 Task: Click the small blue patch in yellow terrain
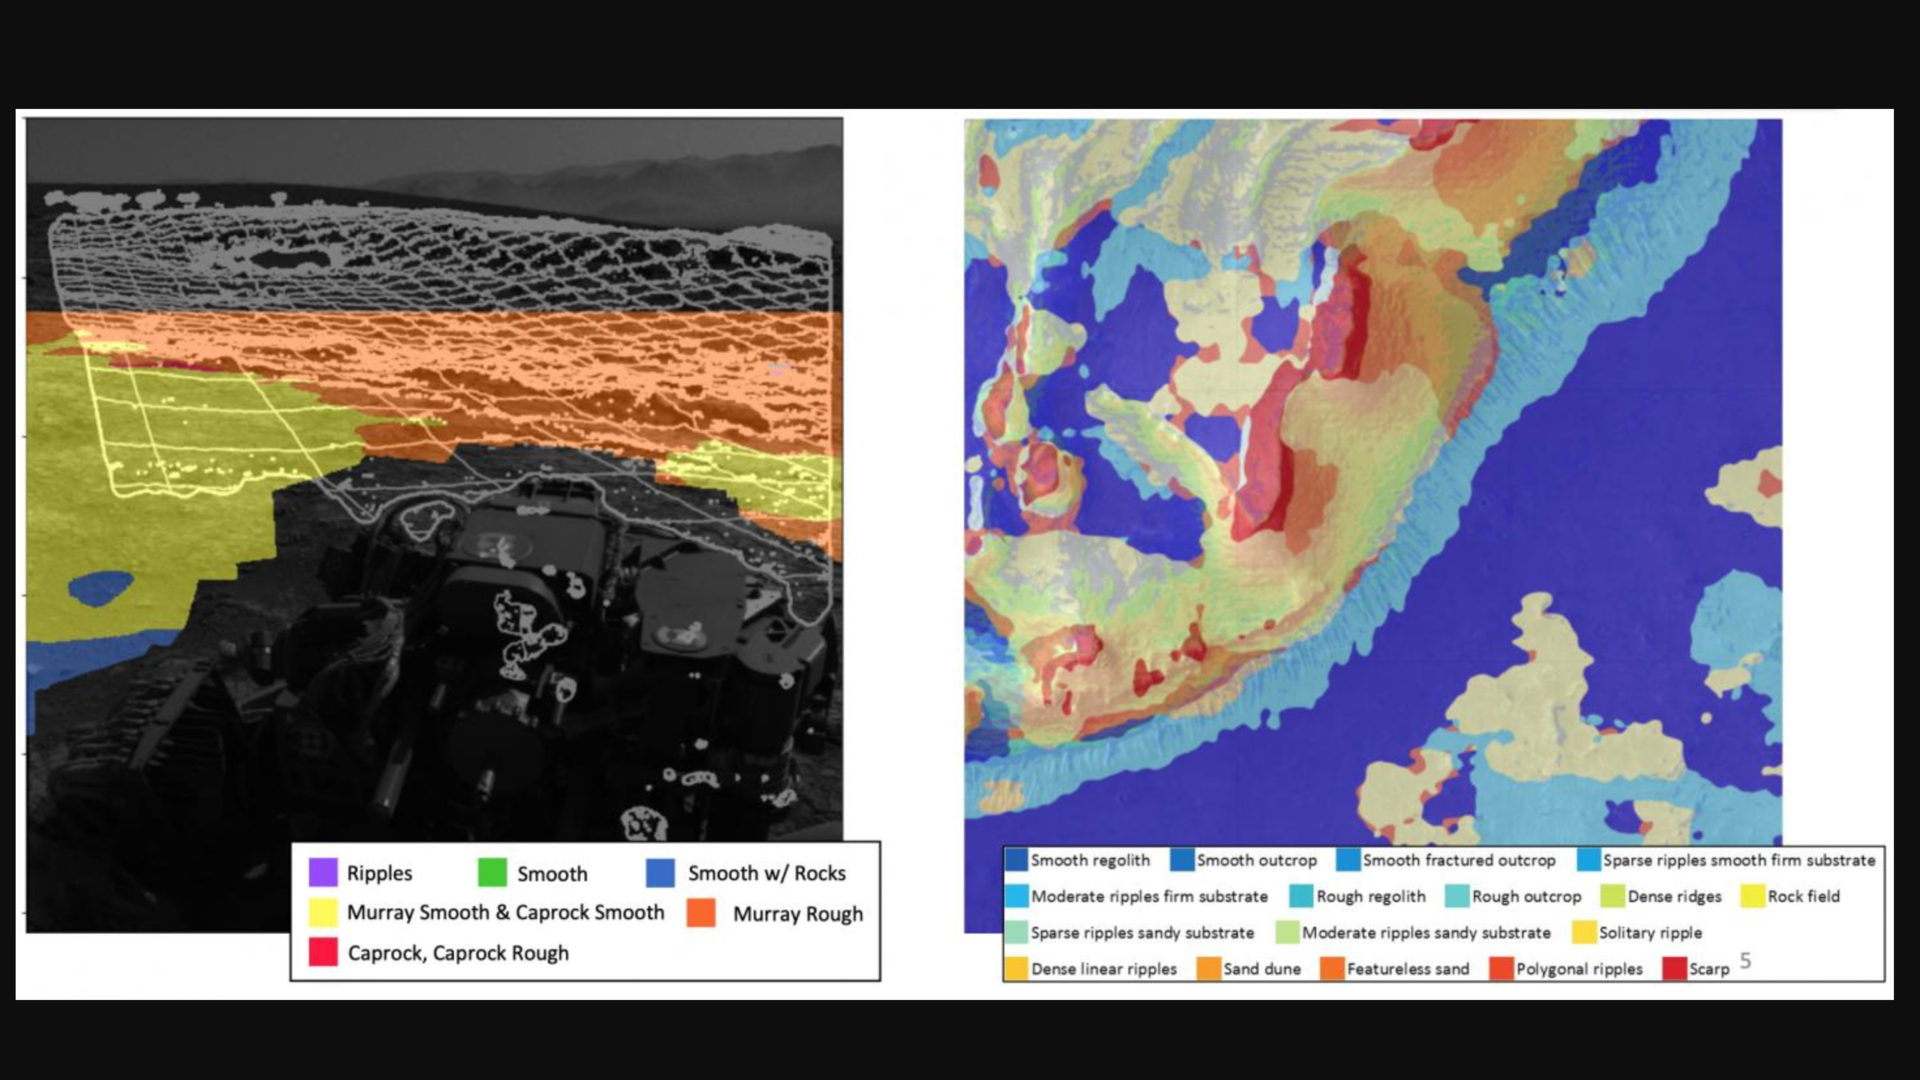pos(100,588)
